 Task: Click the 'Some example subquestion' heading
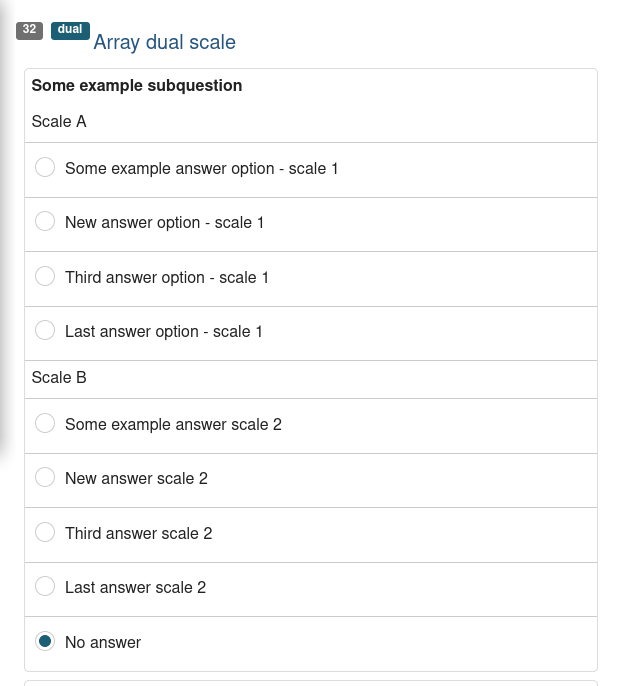point(137,86)
